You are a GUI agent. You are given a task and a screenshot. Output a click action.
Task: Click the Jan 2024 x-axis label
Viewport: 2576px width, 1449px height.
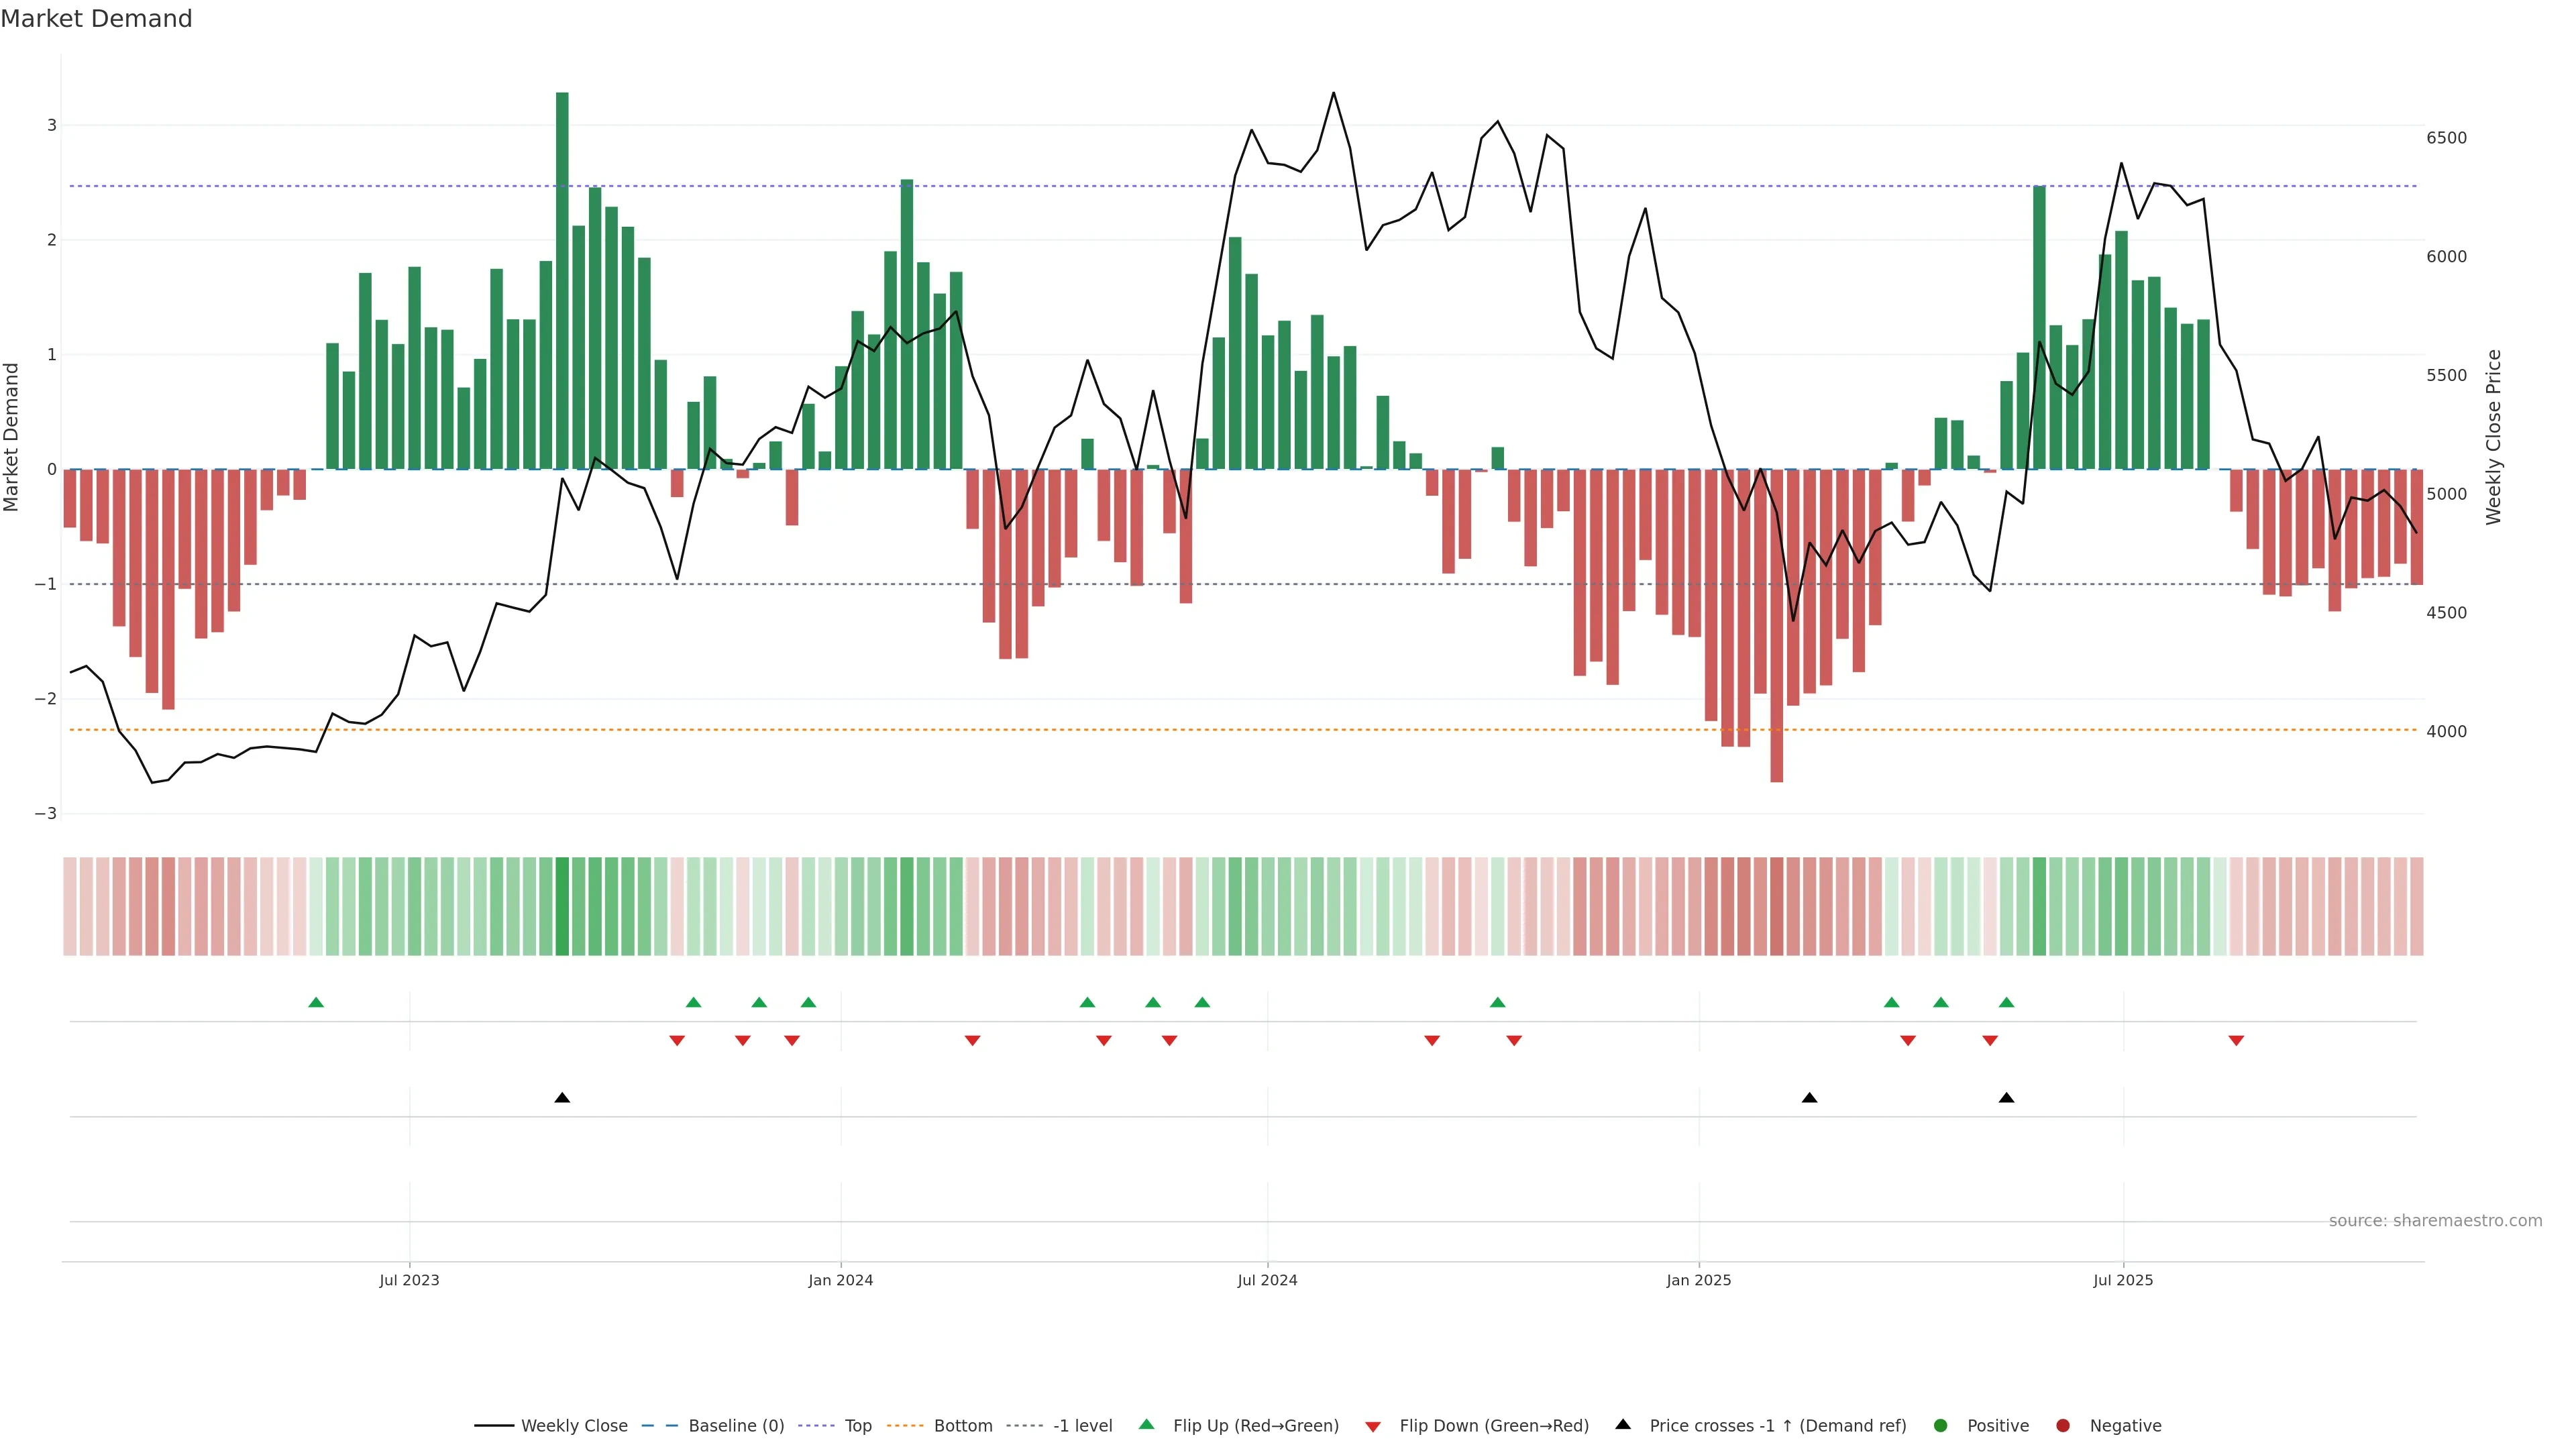pyautogui.click(x=840, y=1280)
